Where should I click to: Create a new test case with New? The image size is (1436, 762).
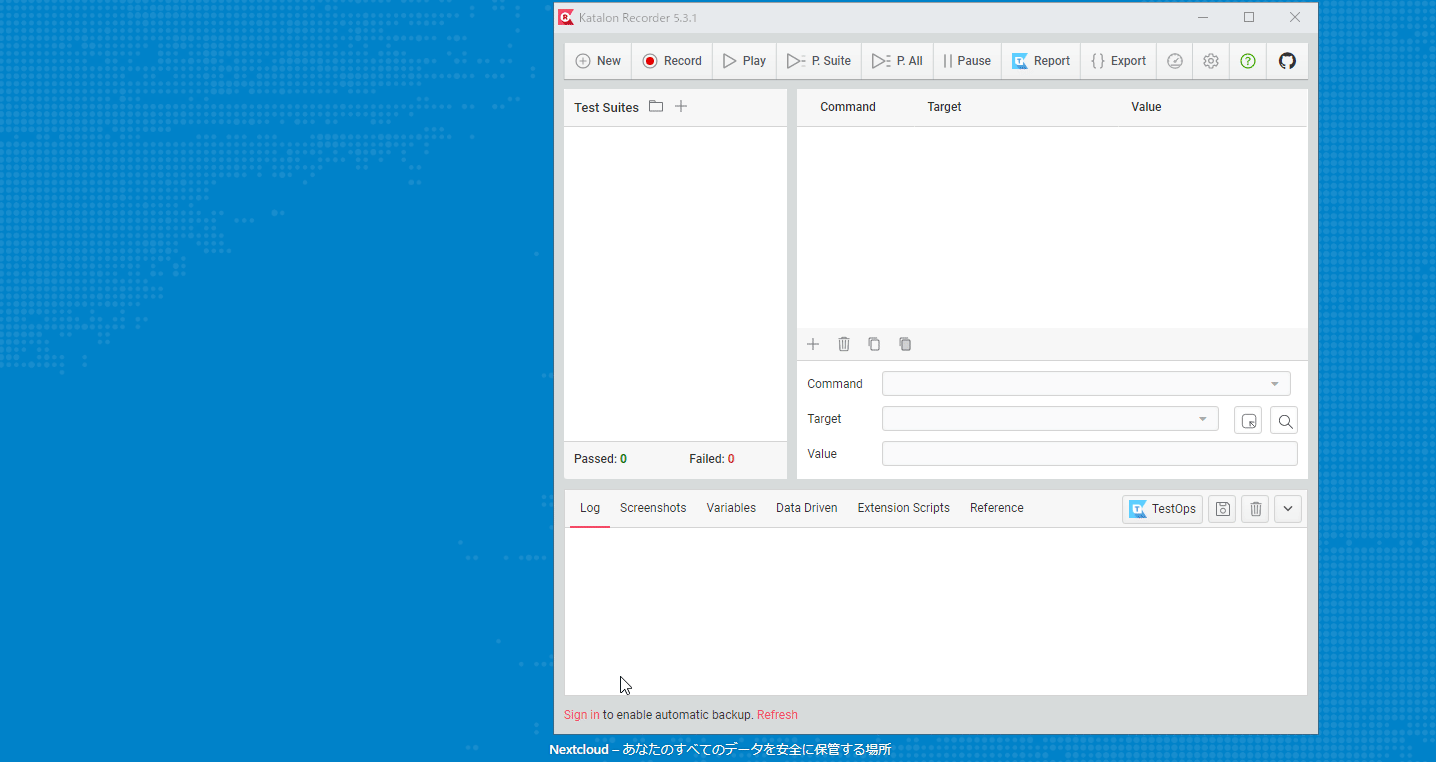click(x=598, y=61)
